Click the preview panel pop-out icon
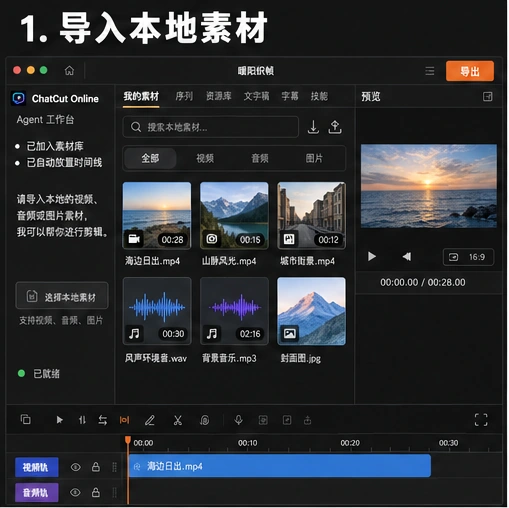509x508 pixels. pyautogui.click(x=487, y=97)
